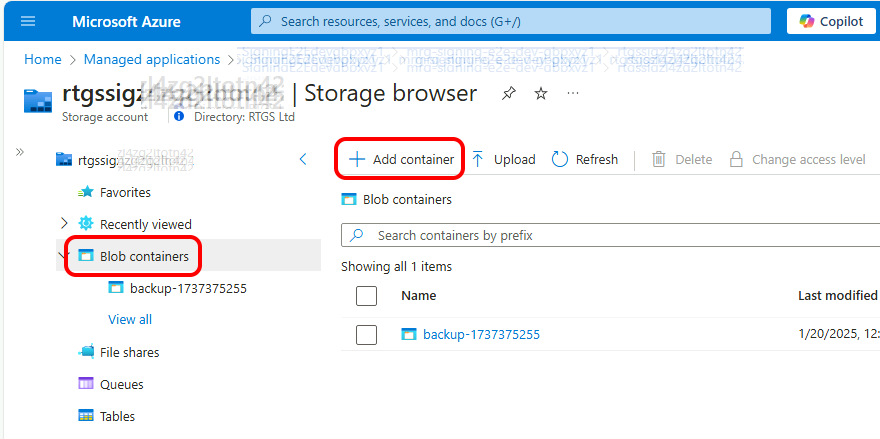The height and width of the screenshot is (439, 880).
Task: Click Delete in the toolbar
Action: (681, 159)
